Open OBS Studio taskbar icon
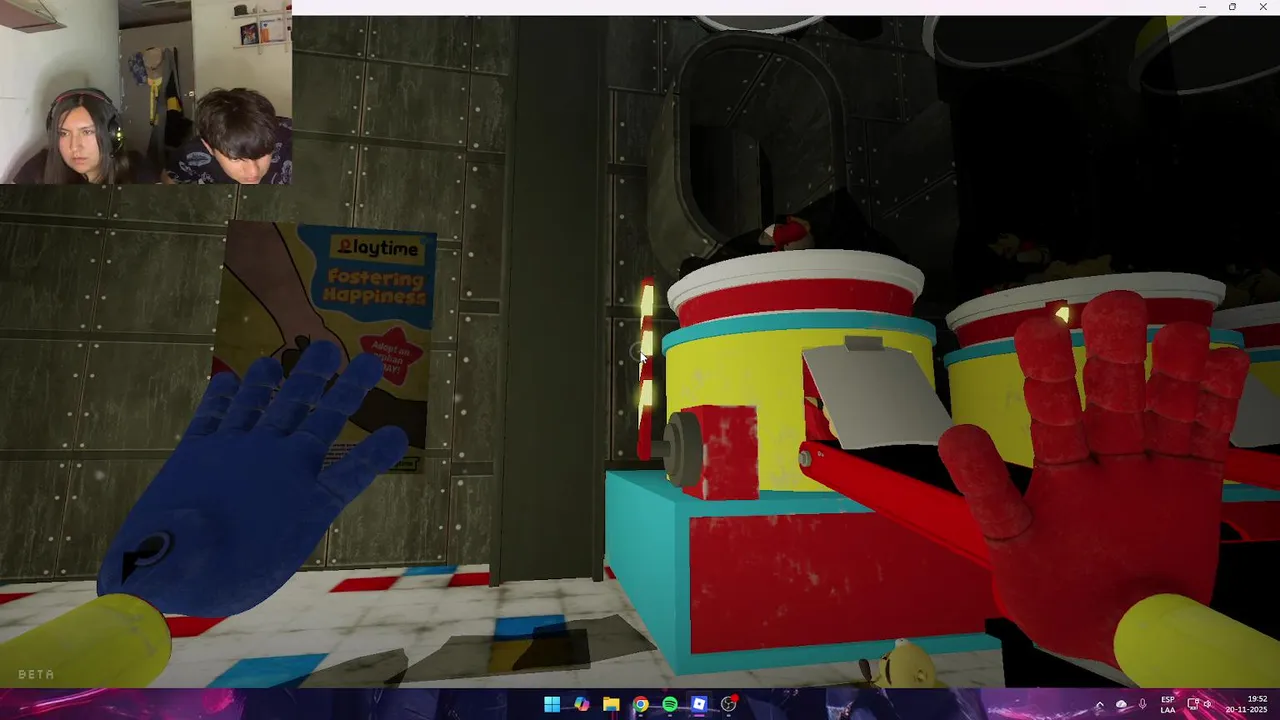The height and width of the screenshot is (720, 1280). 729,704
